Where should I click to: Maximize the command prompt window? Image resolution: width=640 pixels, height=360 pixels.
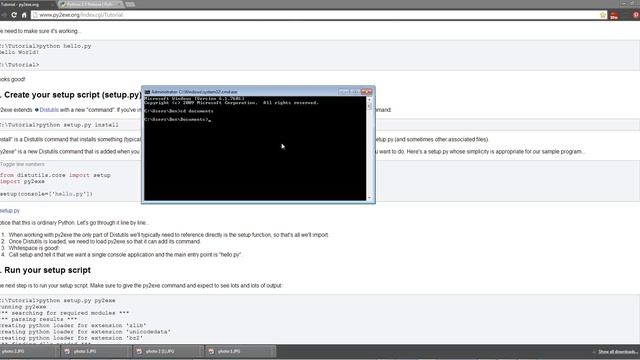355,91
